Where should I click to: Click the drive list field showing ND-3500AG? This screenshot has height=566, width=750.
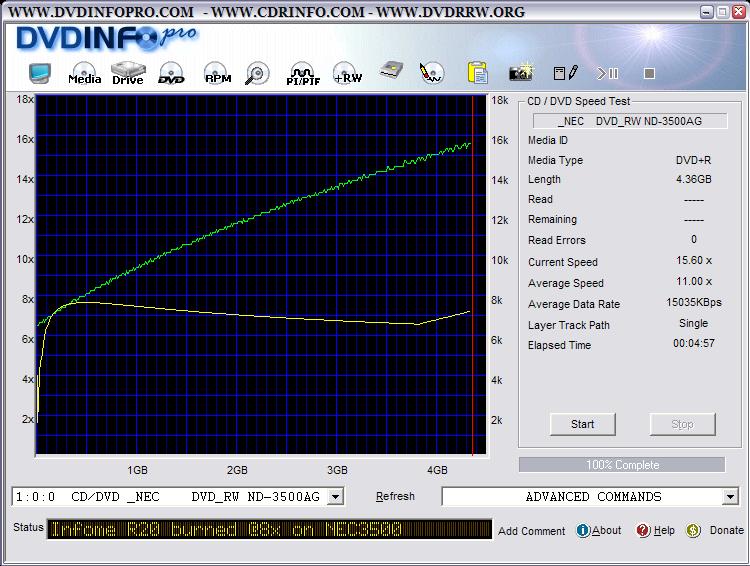(177, 497)
